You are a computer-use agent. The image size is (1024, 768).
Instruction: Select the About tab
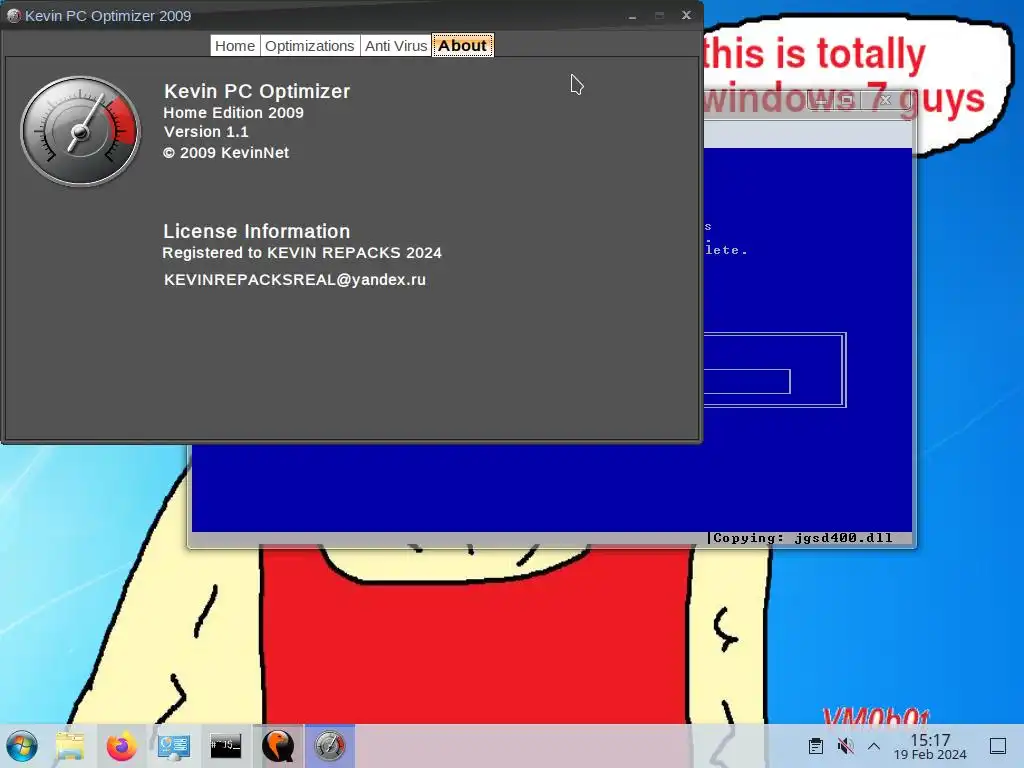[x=462, y=46]
